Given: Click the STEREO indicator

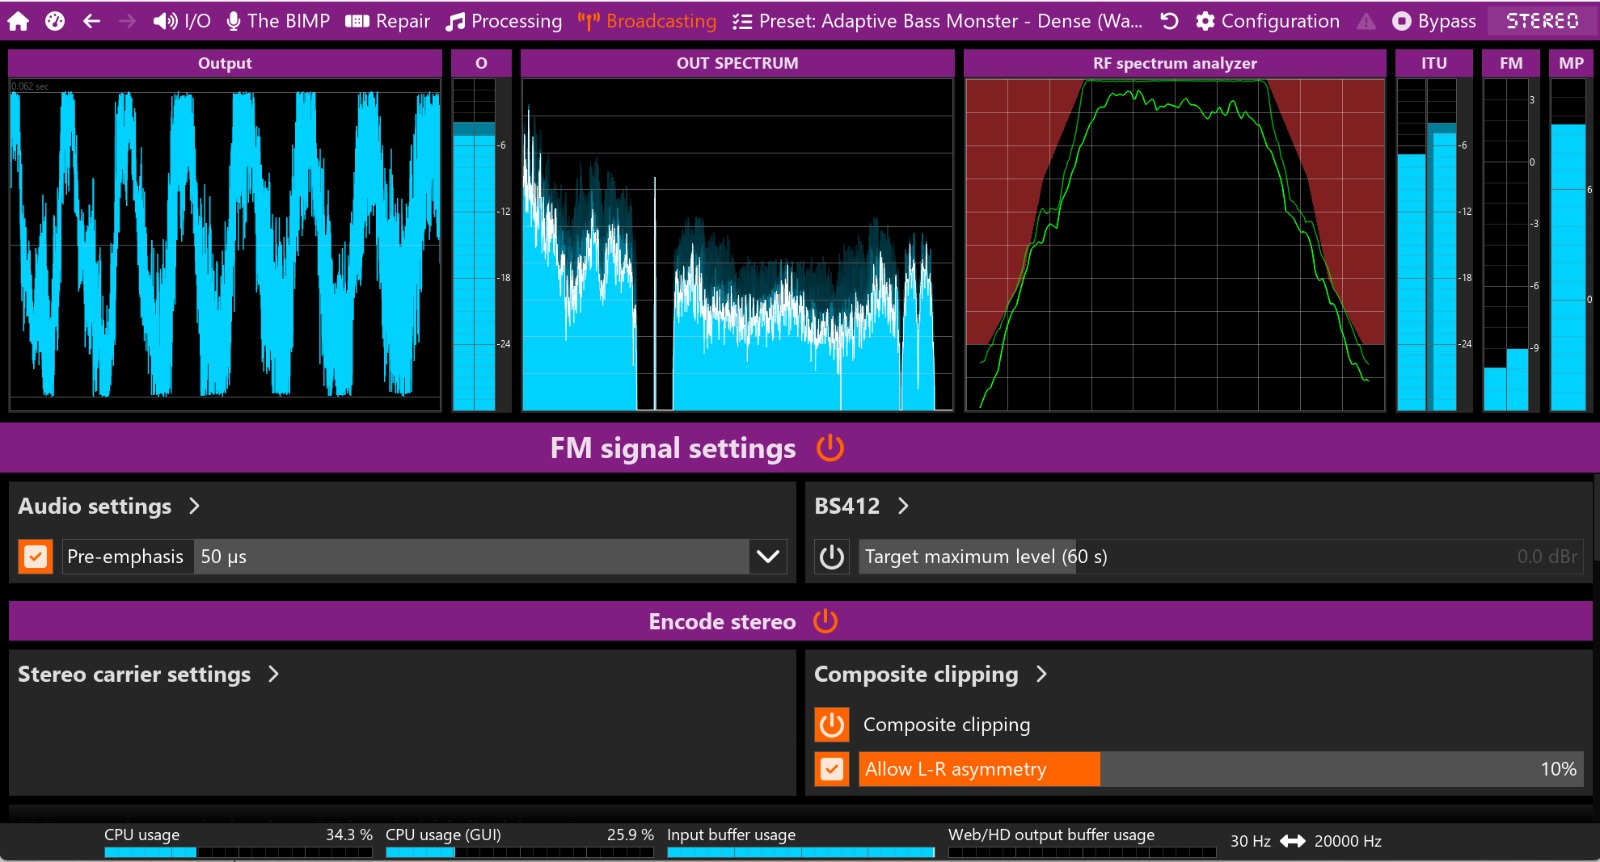Looking at the screenshot, I should click(1542, 21).
